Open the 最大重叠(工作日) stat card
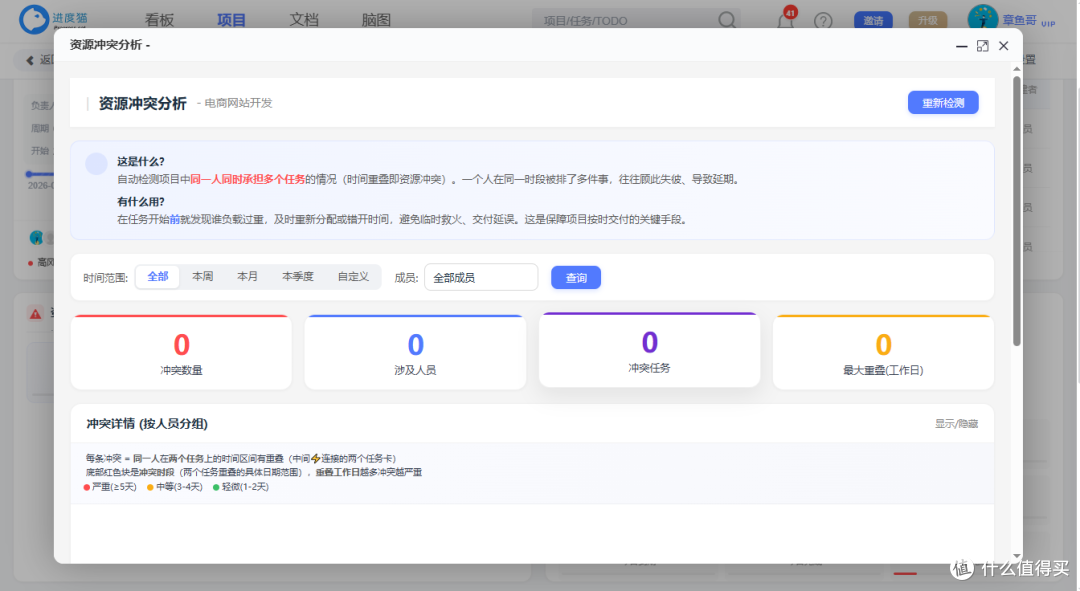The width and height of the screenshot is (1080, 591). (883, 353)
